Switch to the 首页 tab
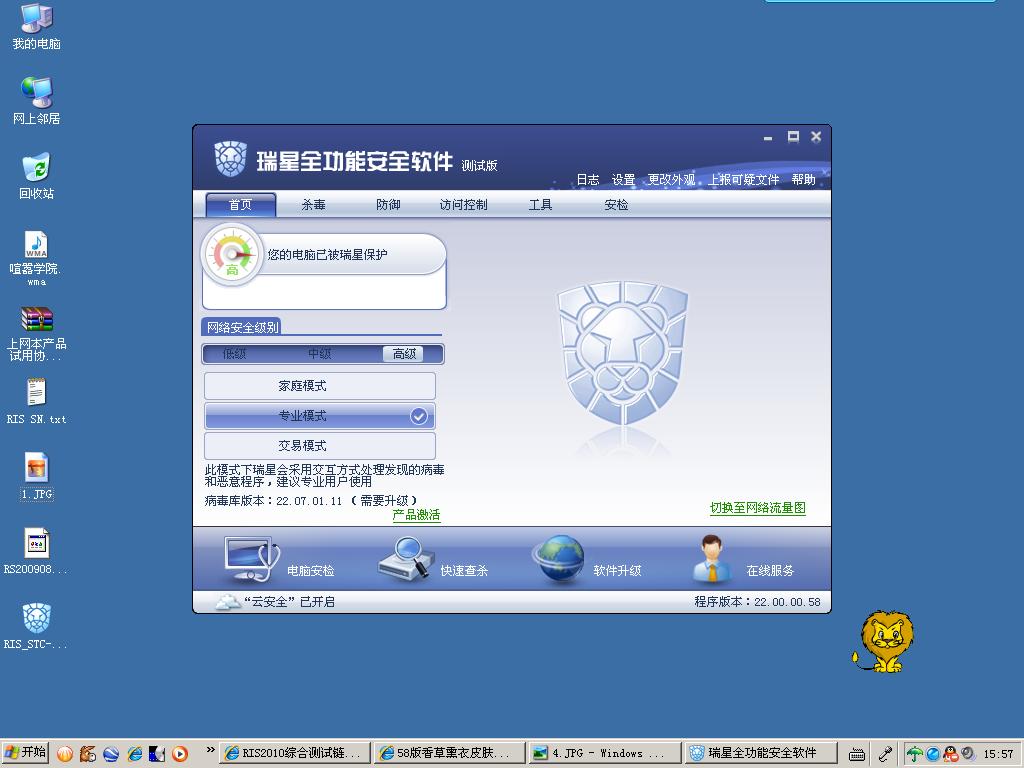 [x=240, y=204]
